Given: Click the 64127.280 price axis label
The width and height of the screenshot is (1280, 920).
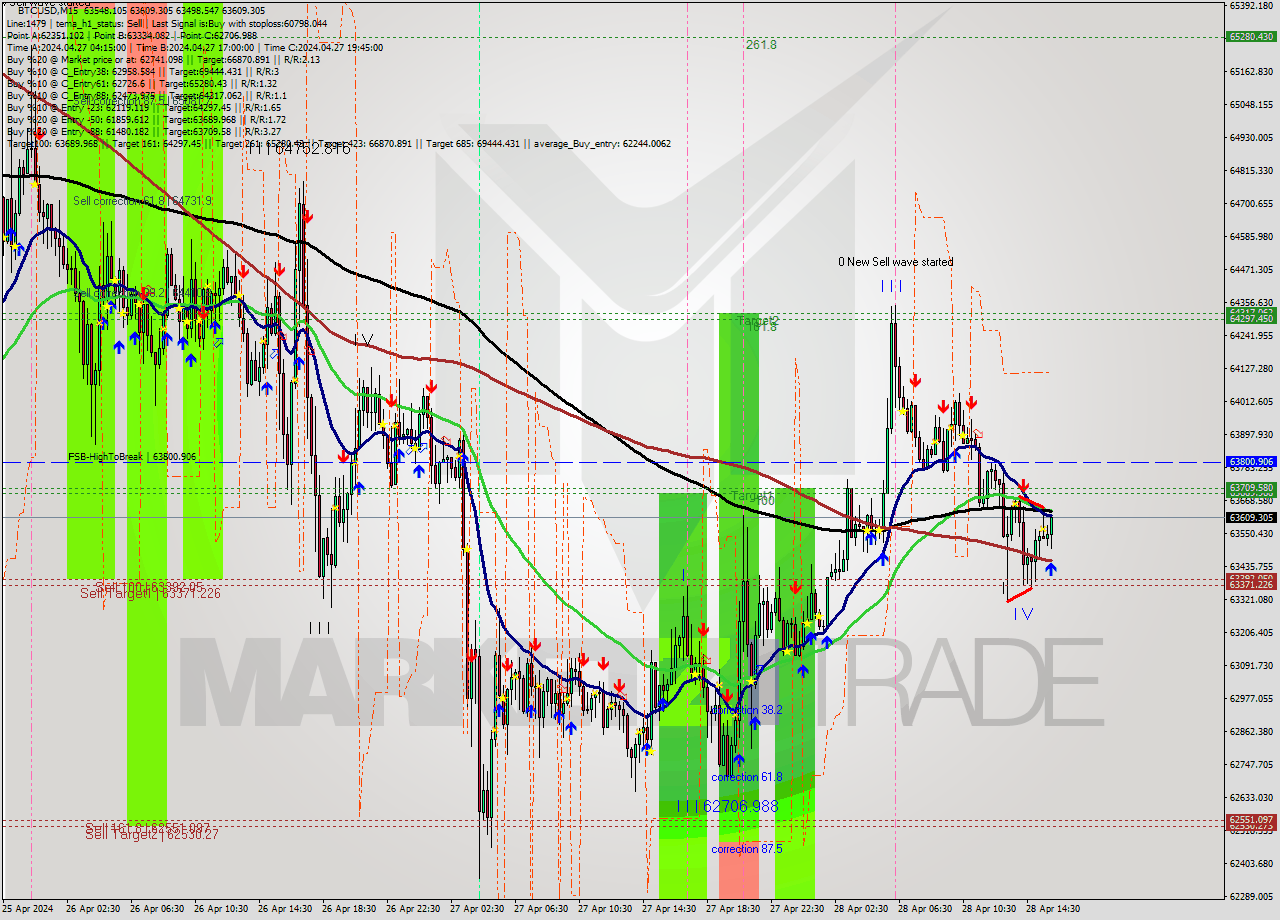Looking at the screenshot, I should (x=1250, y=368).
